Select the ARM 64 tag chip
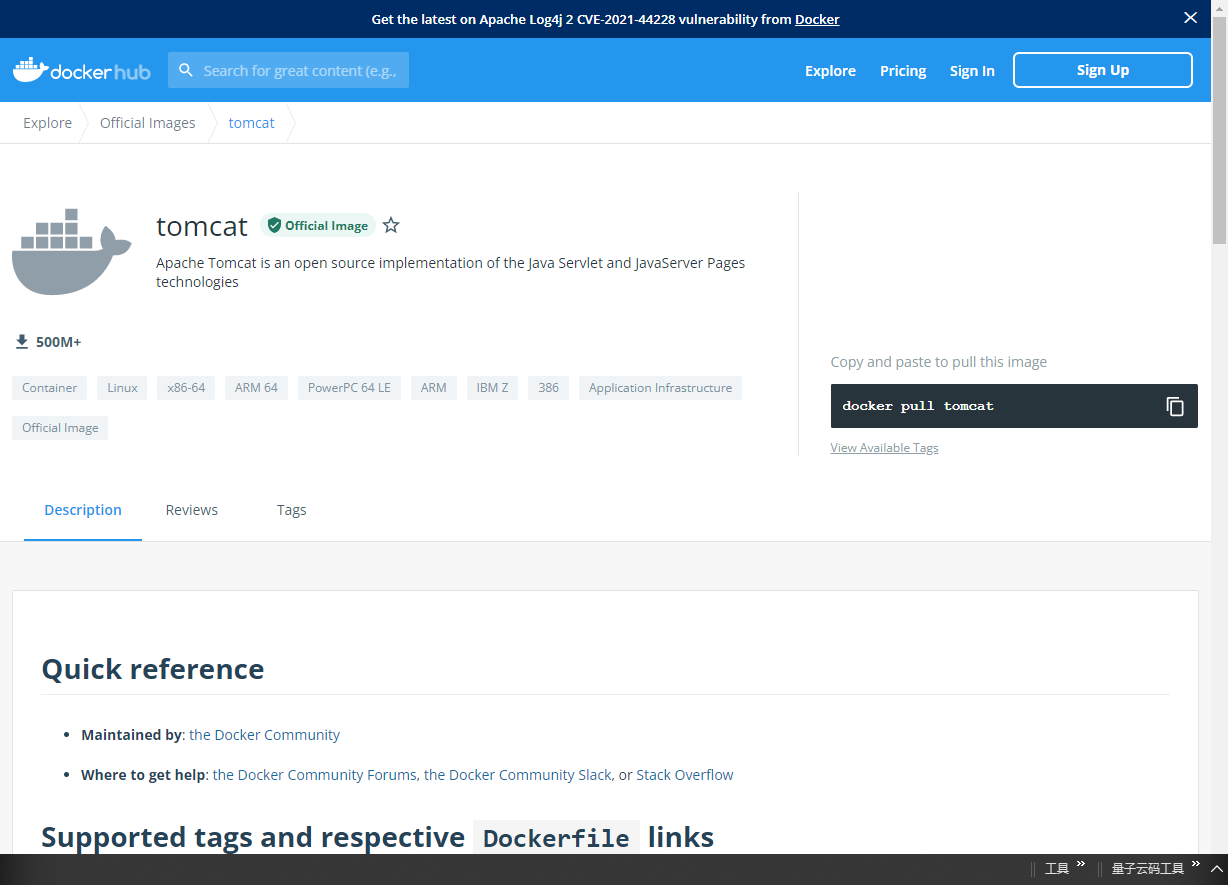Viewport: 1228px width, 885px height. [x=256, y=388]
